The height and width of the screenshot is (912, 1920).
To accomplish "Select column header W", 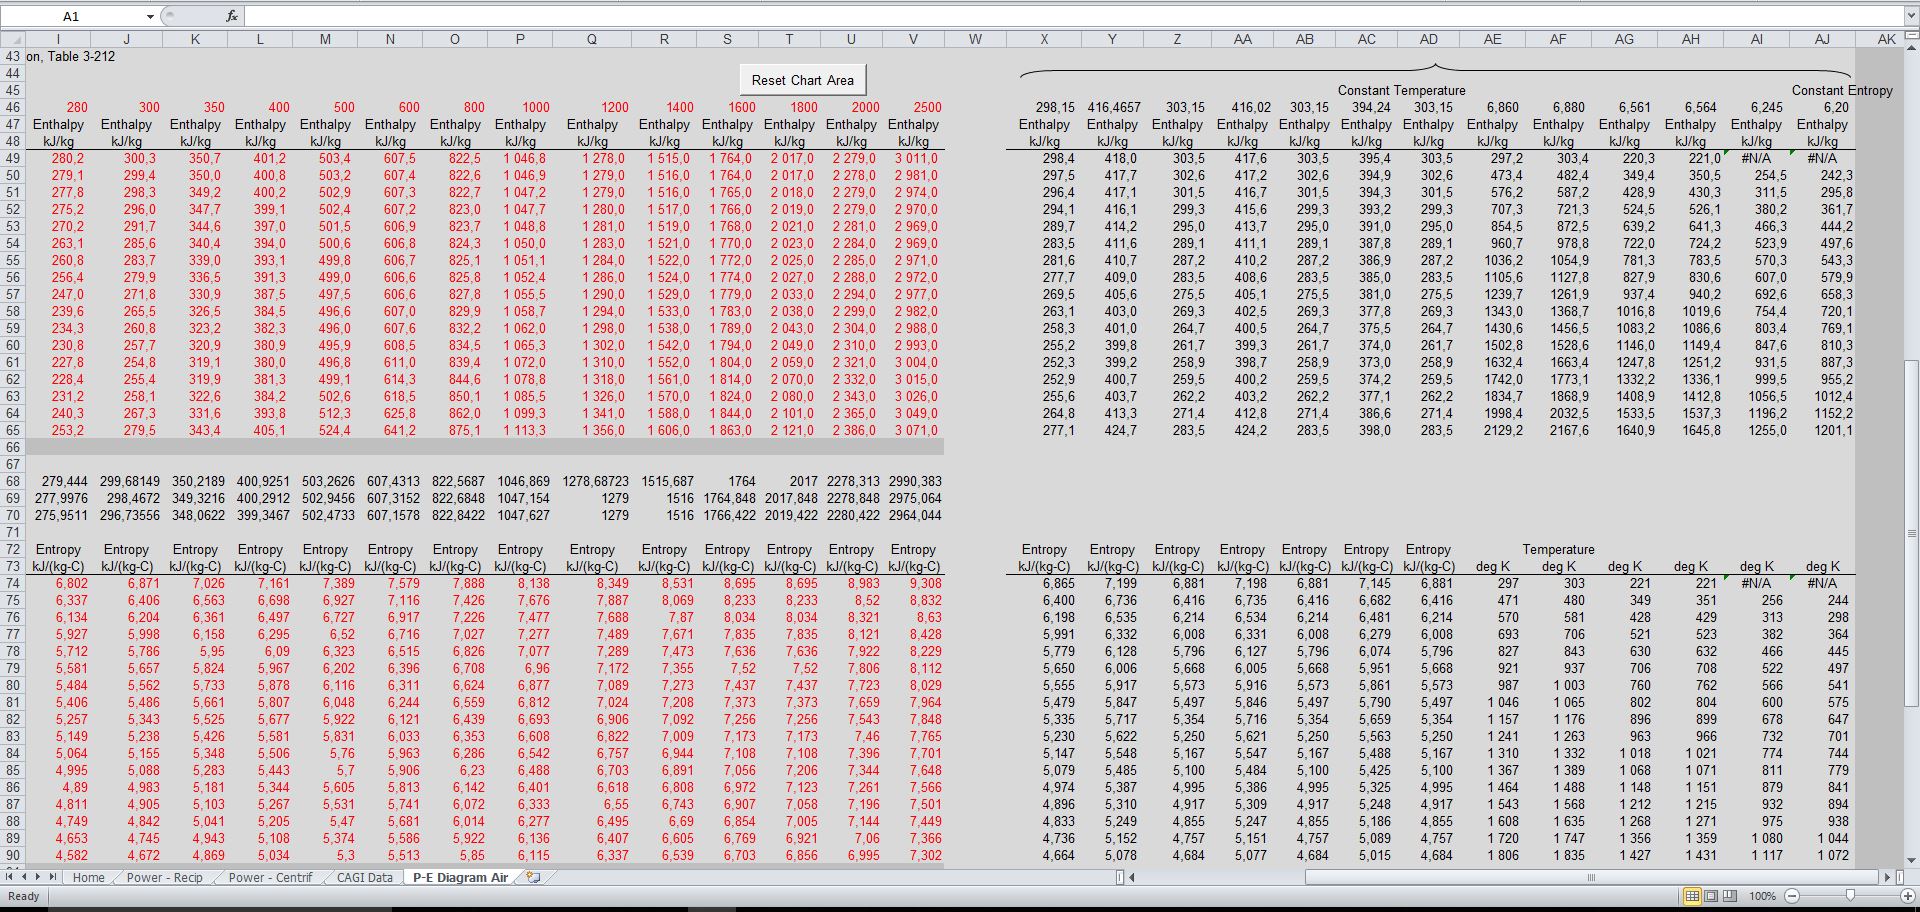I will pos(975,39).
